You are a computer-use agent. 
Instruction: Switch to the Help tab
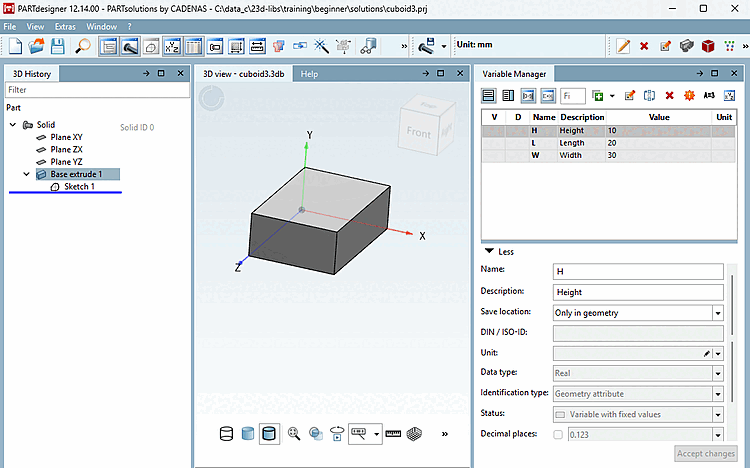(309, 74)
